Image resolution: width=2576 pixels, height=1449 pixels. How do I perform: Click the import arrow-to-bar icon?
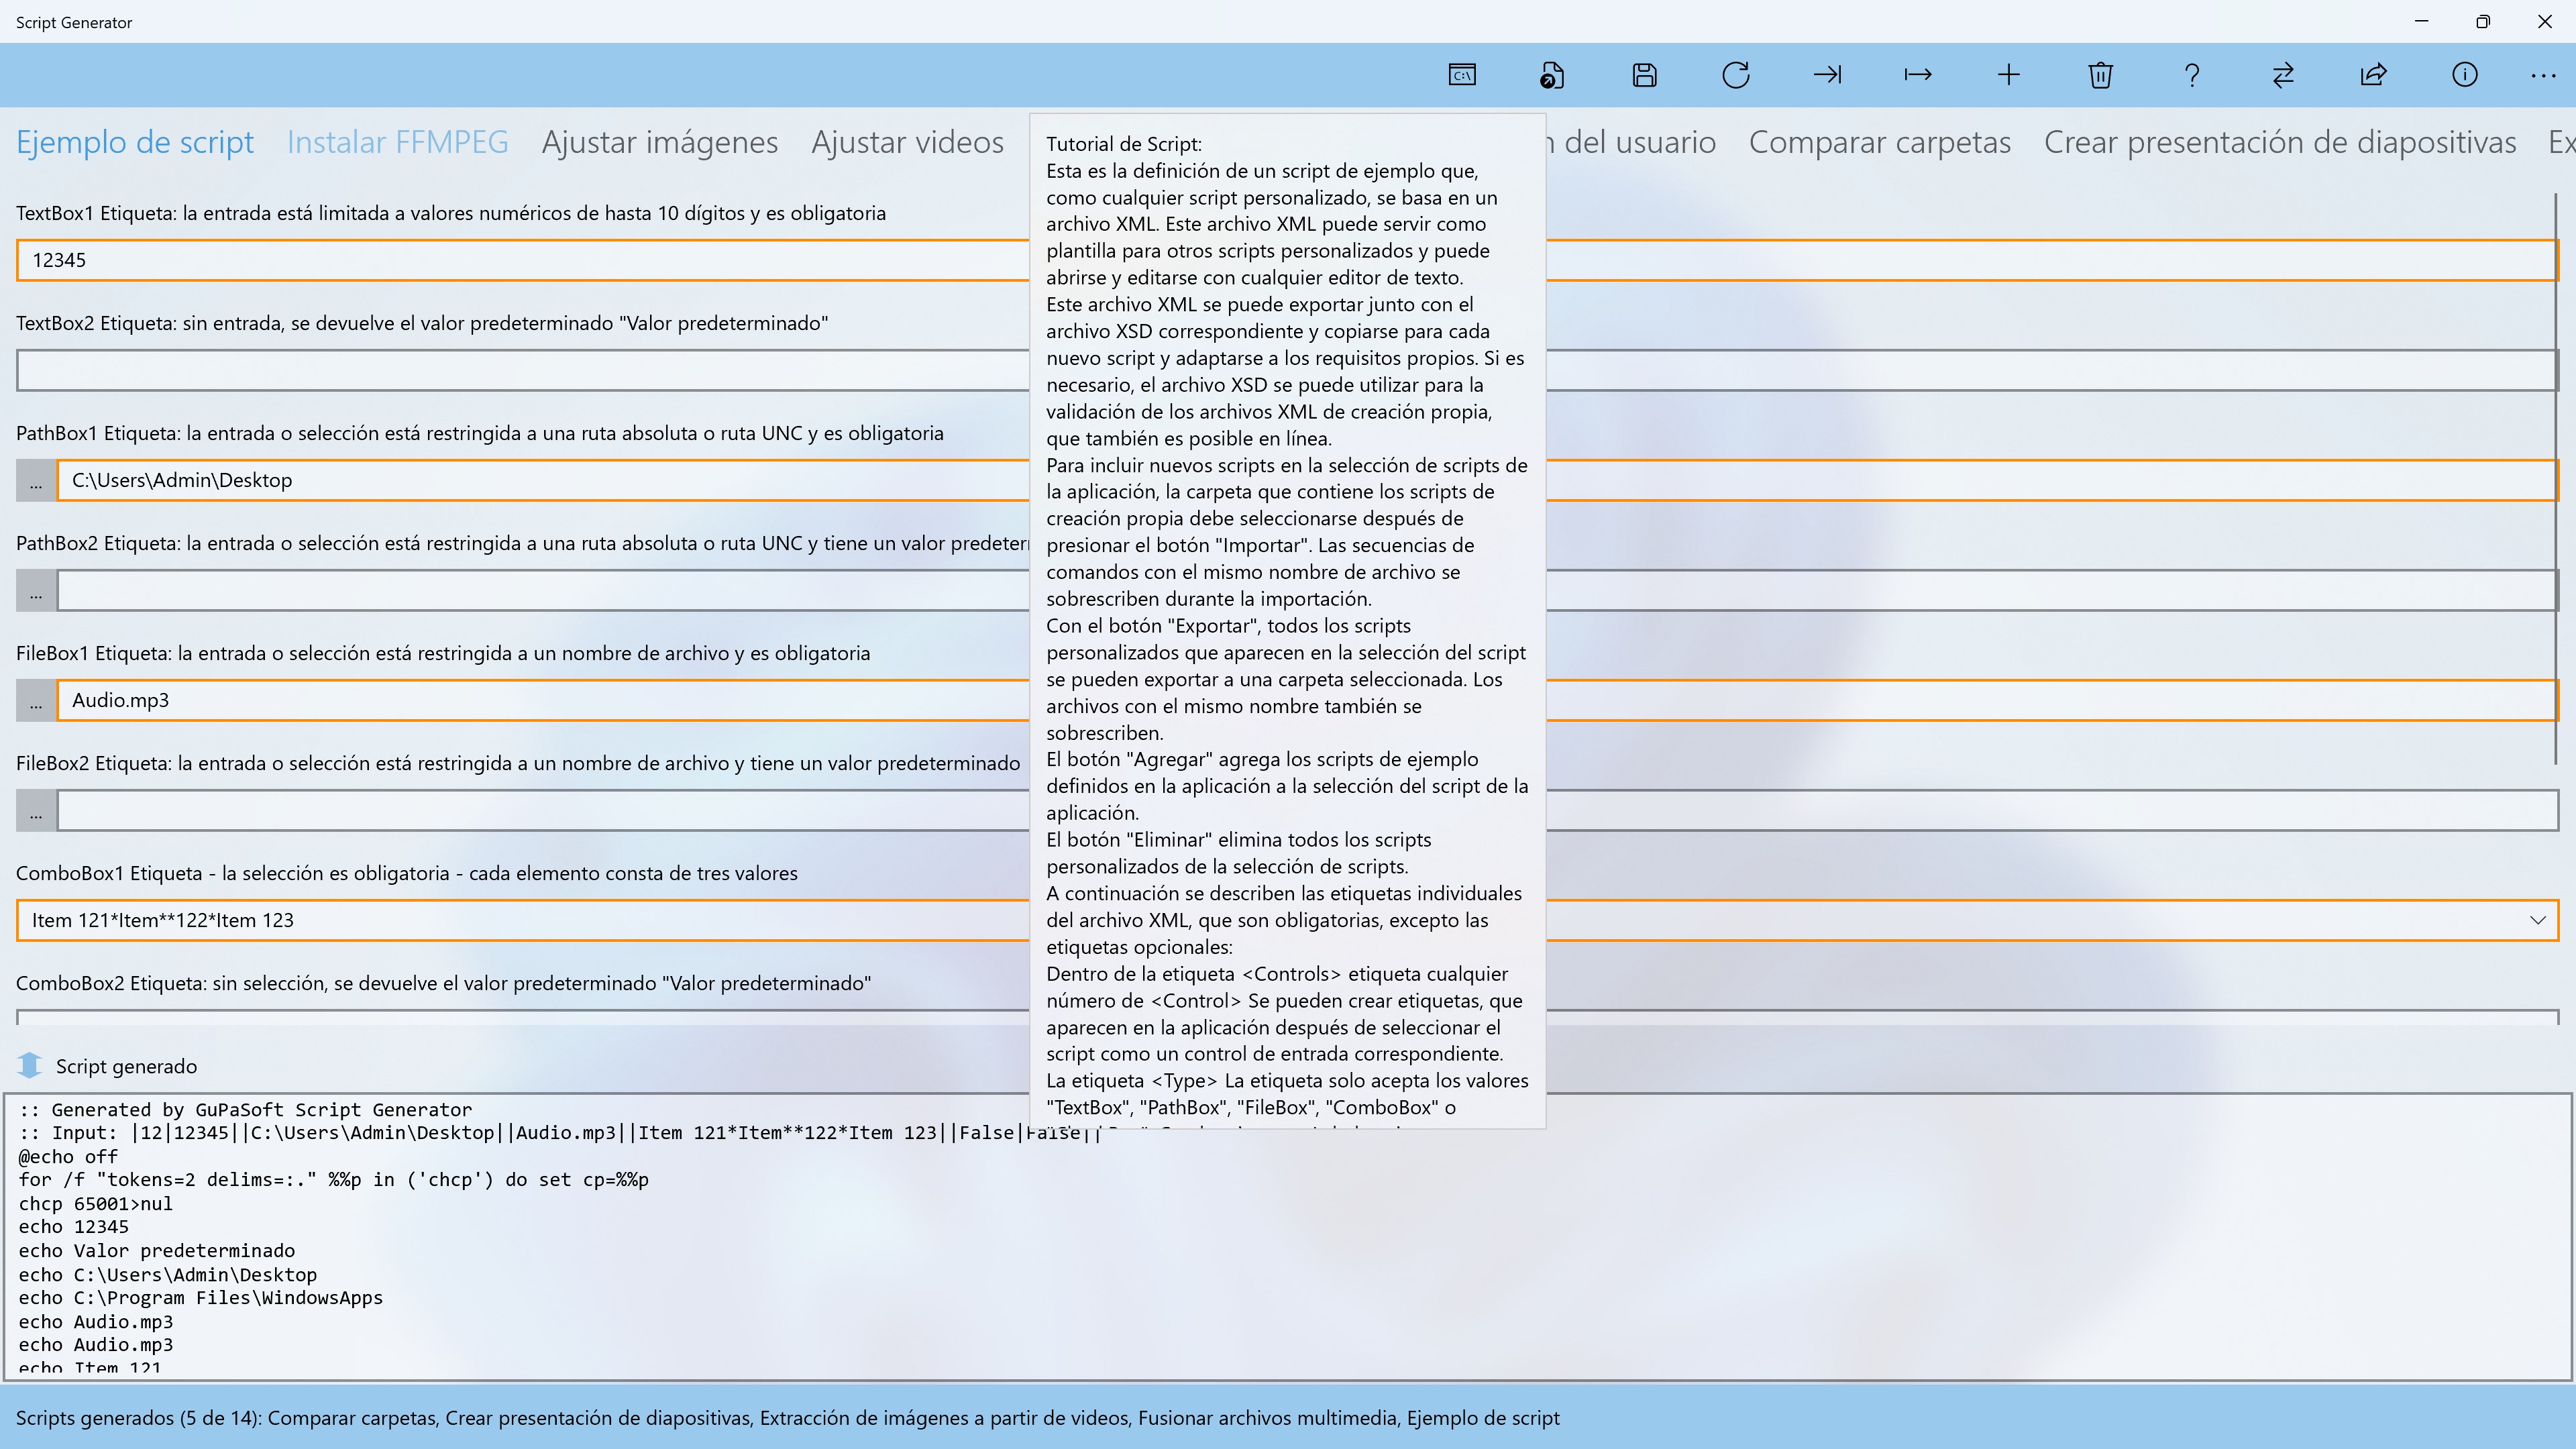tap(1827, 75)
